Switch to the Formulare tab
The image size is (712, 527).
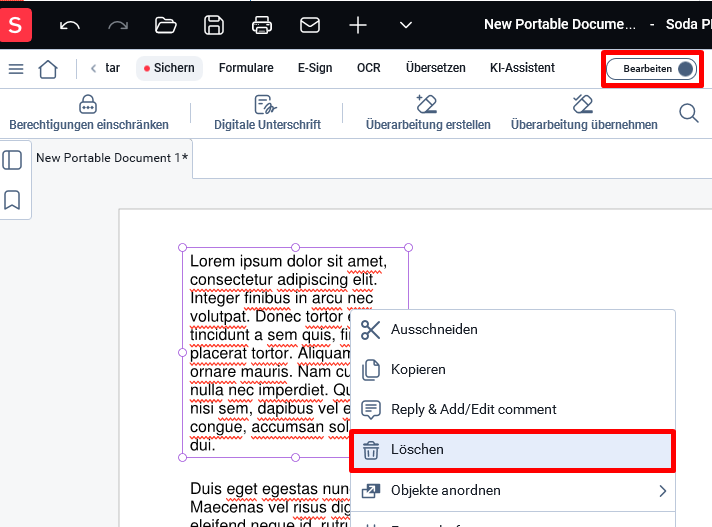tap(246, 68)
